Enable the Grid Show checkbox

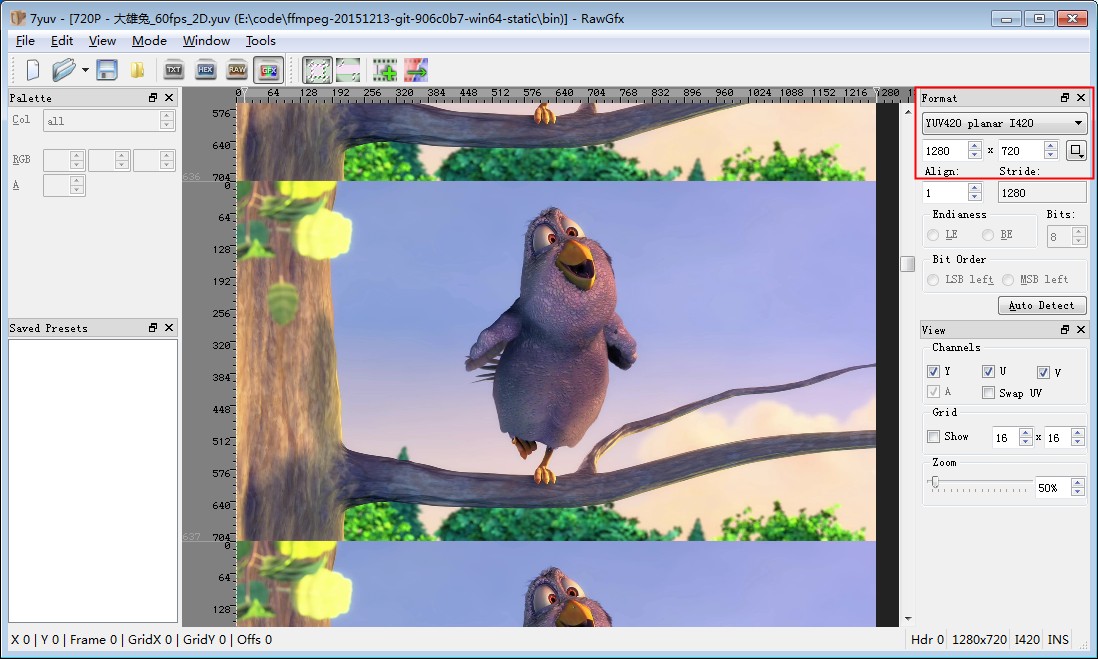(933, 436)
